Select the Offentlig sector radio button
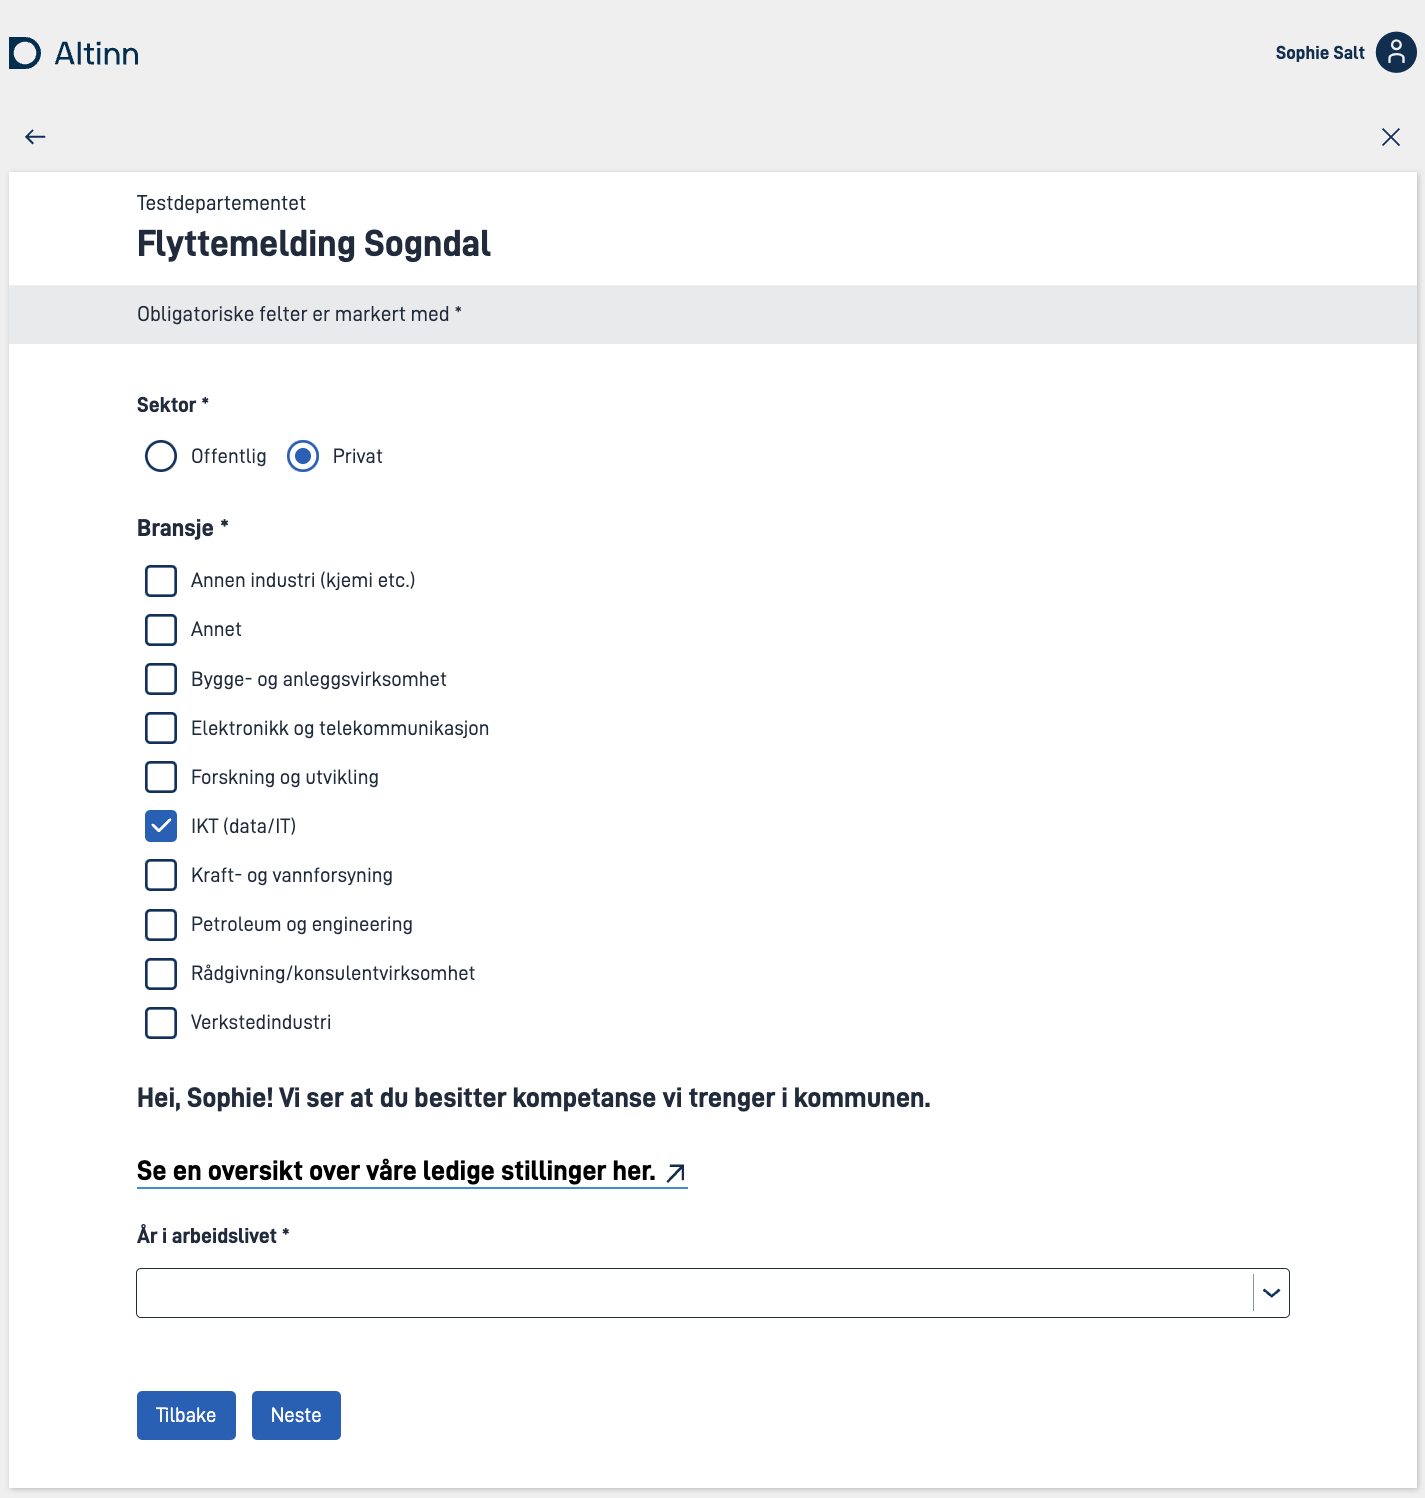 (161, 456)
